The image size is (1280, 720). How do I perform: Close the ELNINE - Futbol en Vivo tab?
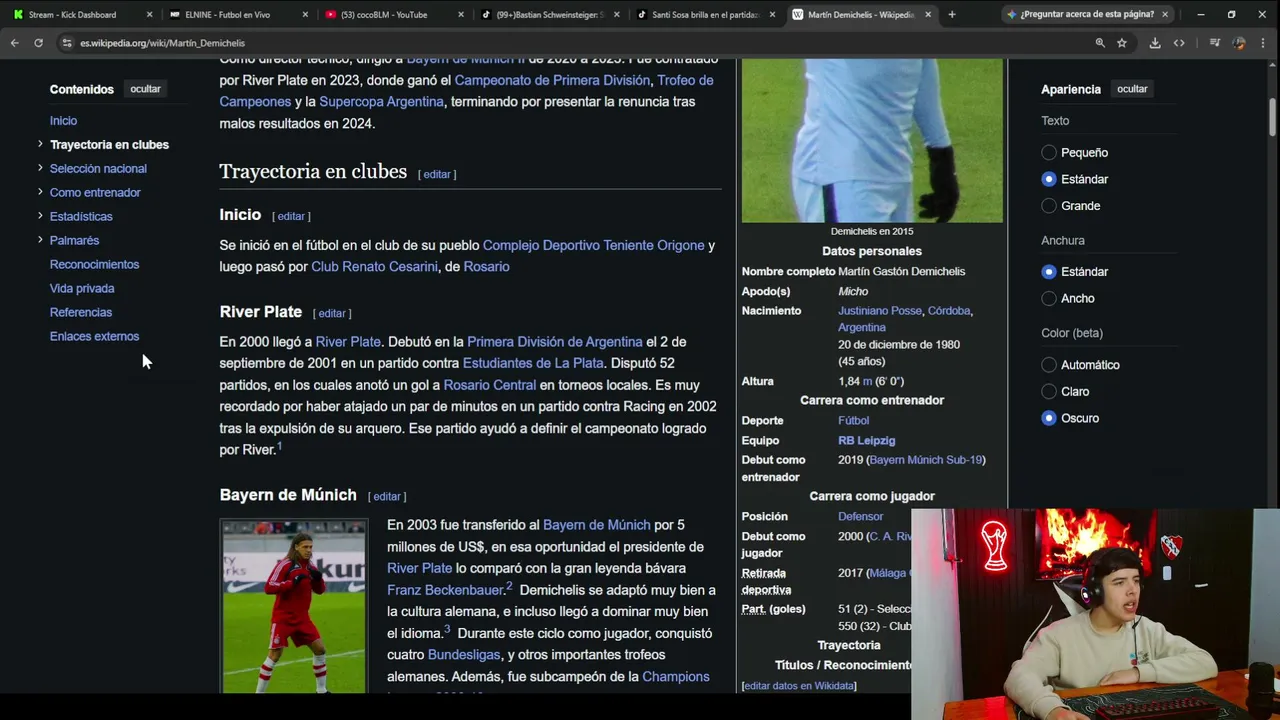(x=305, y=15)
